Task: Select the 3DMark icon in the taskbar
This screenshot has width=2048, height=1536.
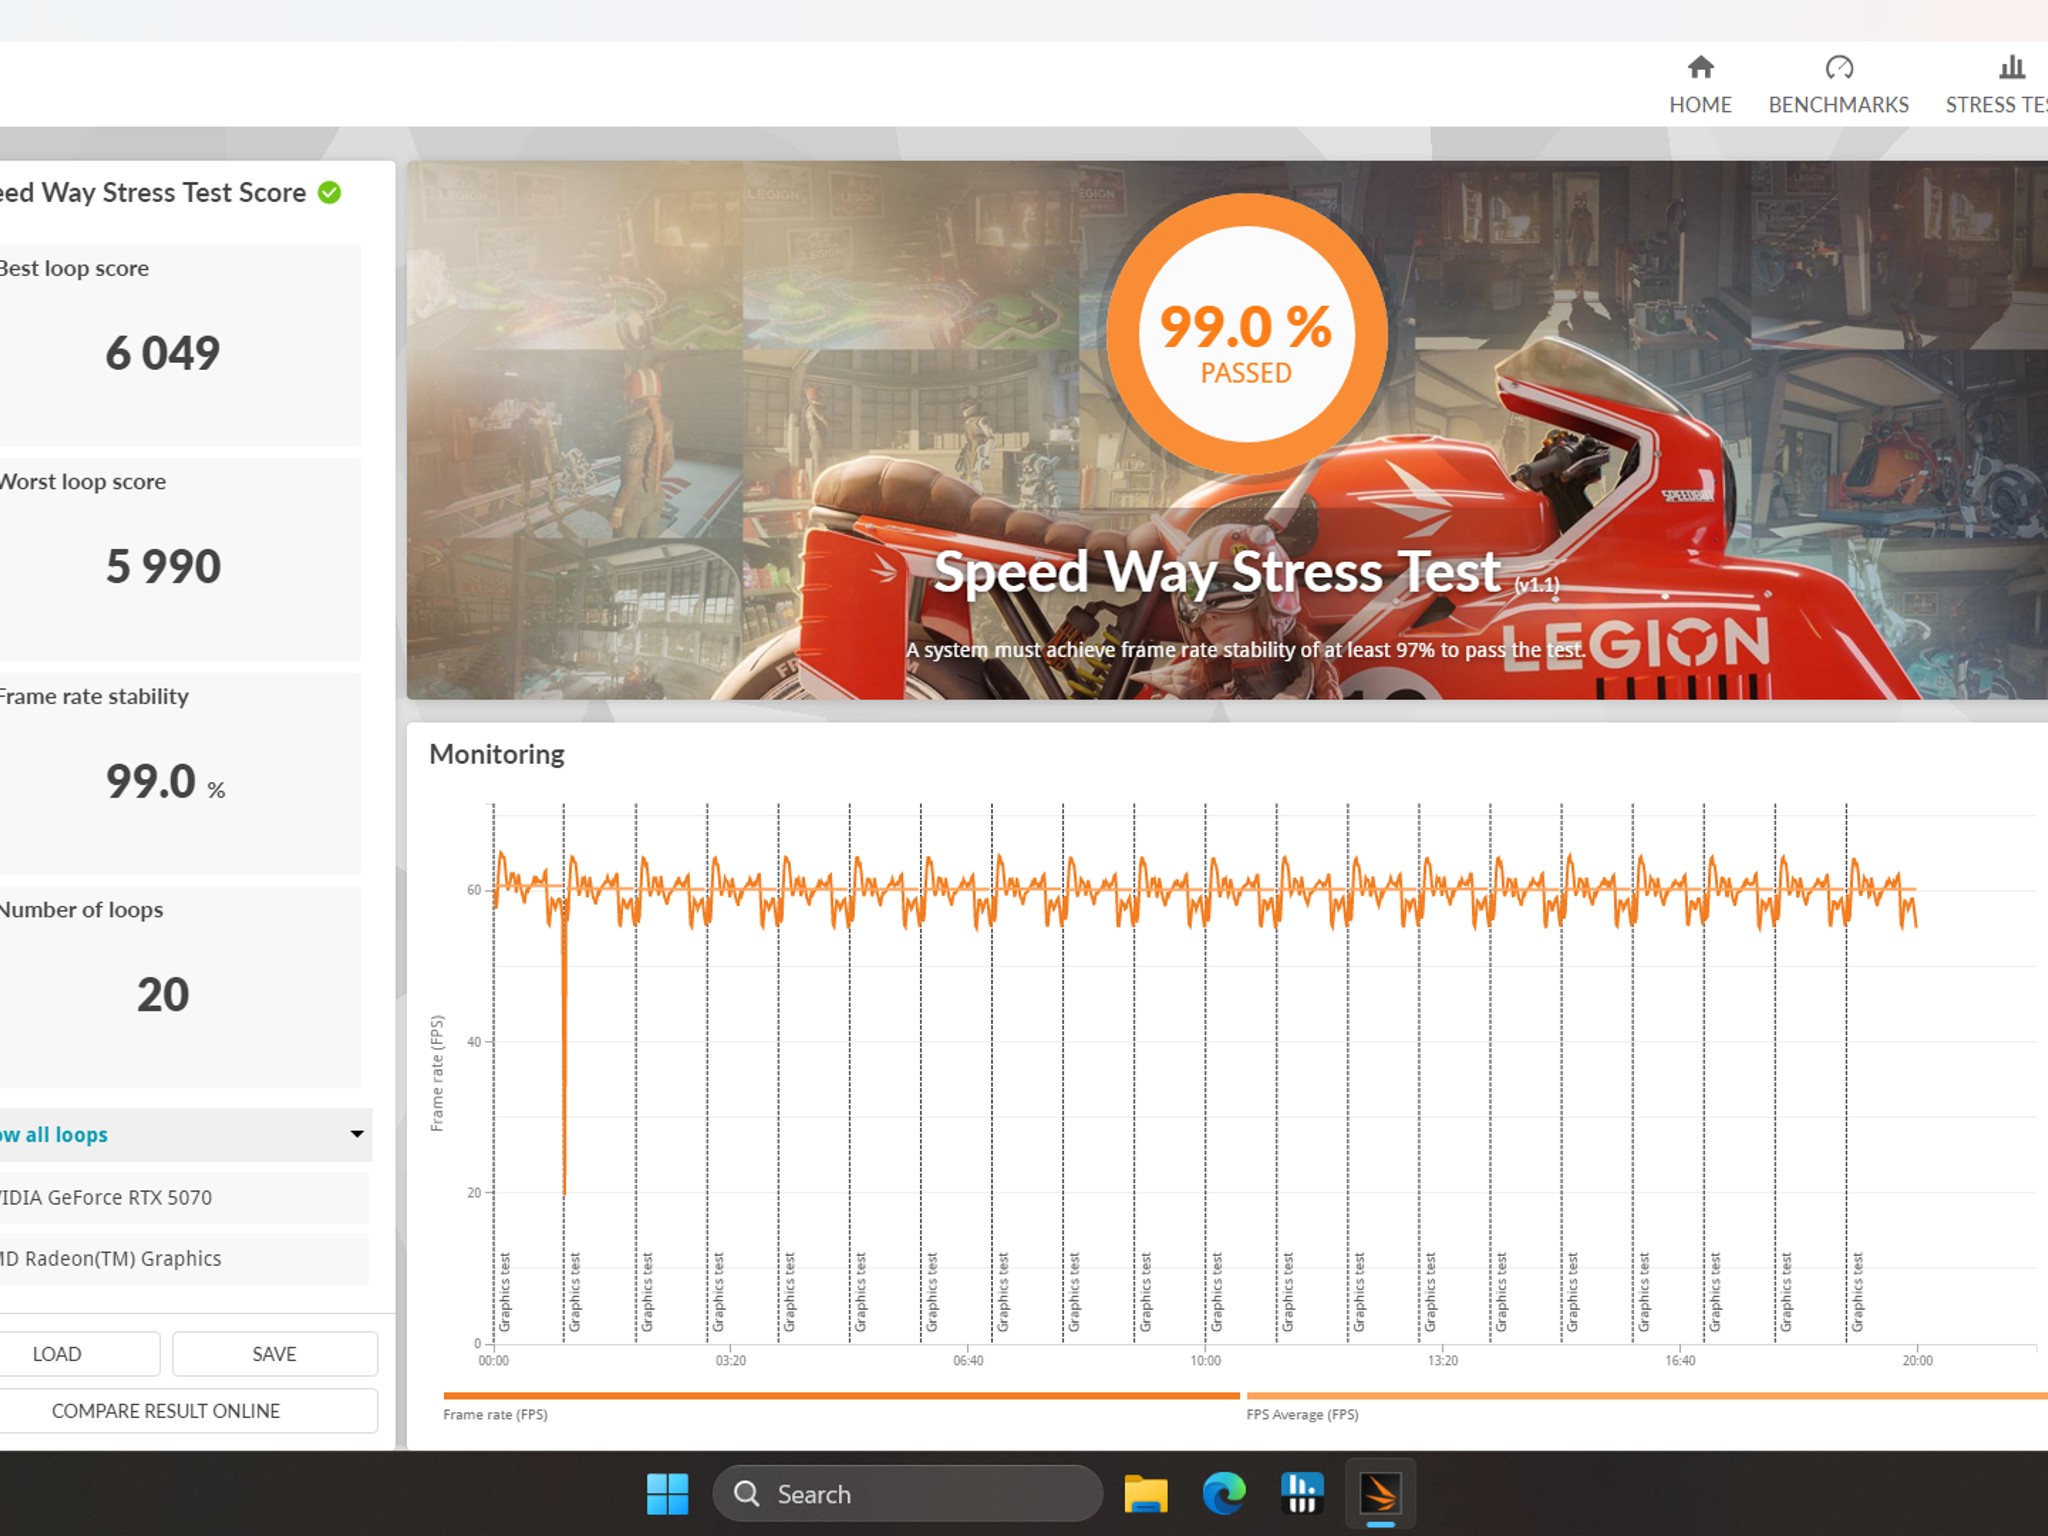Action: pyautogui.click(x=1382, y=1492)
